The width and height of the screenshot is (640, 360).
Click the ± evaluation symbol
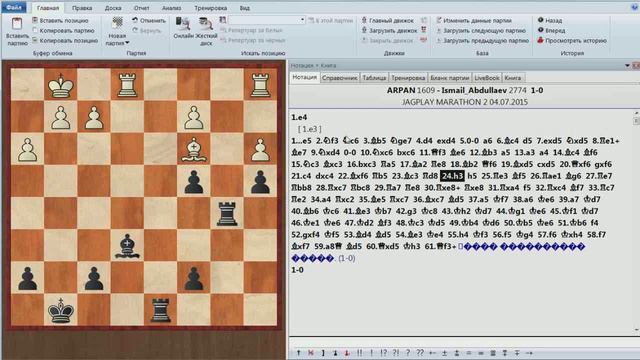click(x=444, y=353)
